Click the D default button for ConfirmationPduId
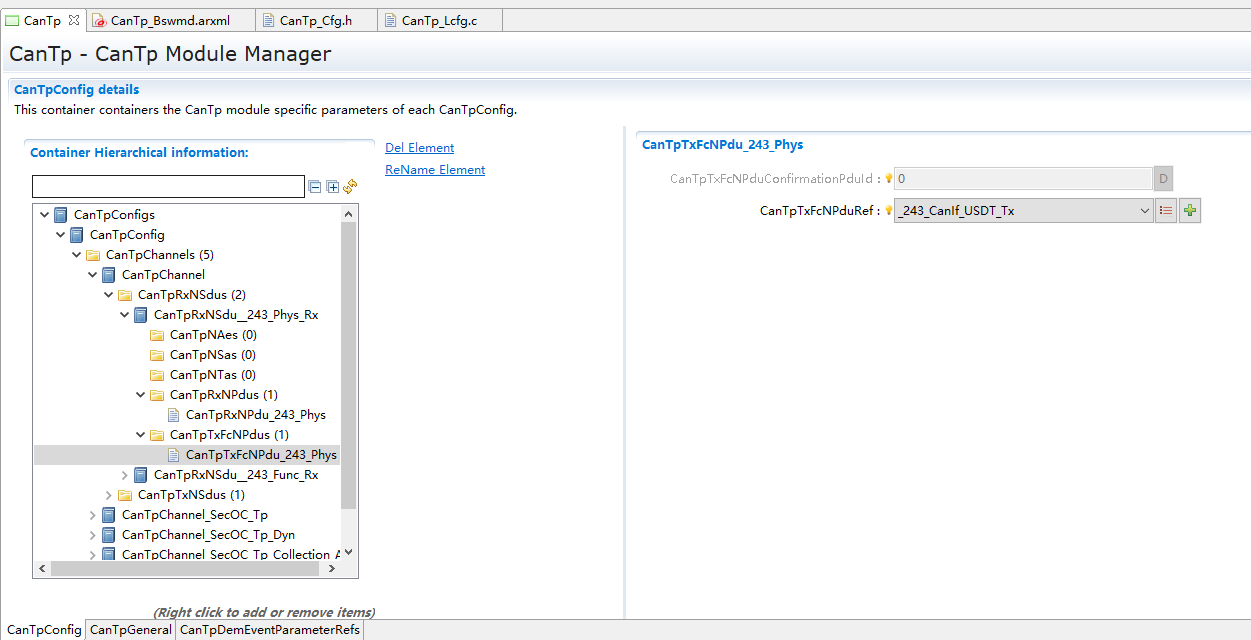1251x640 pixels. pos(1163,179)
